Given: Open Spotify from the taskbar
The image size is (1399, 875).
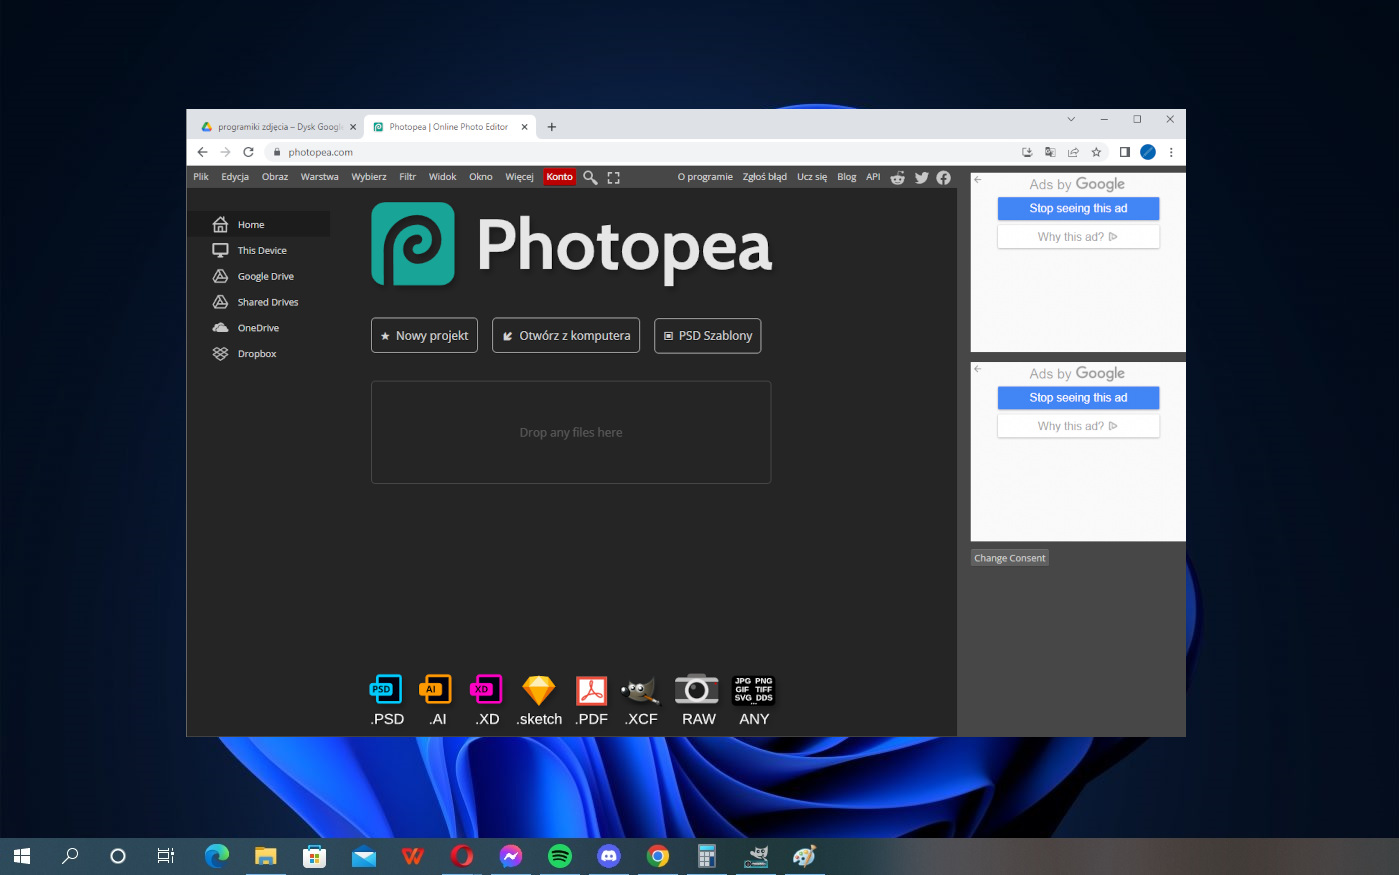Looking at the screenshot, I should pyautogui.click(x=560, y=856).
